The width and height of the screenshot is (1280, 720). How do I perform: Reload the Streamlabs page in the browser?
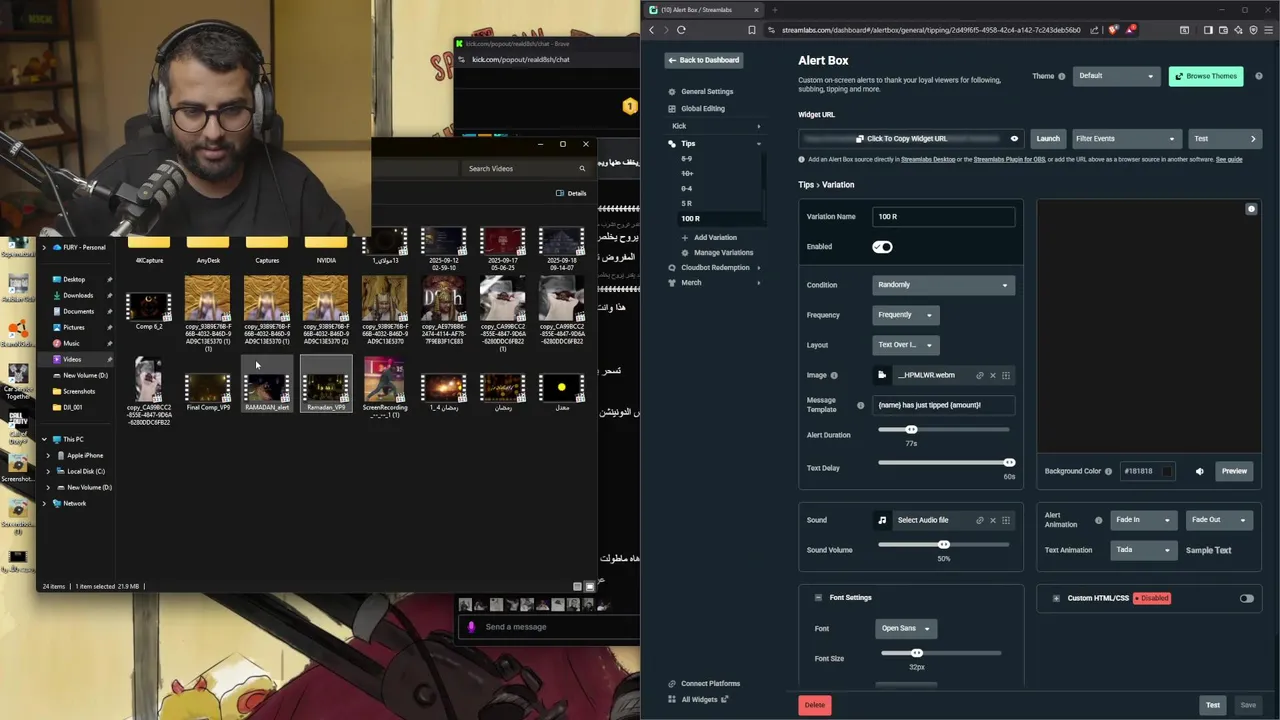(681, 30)
